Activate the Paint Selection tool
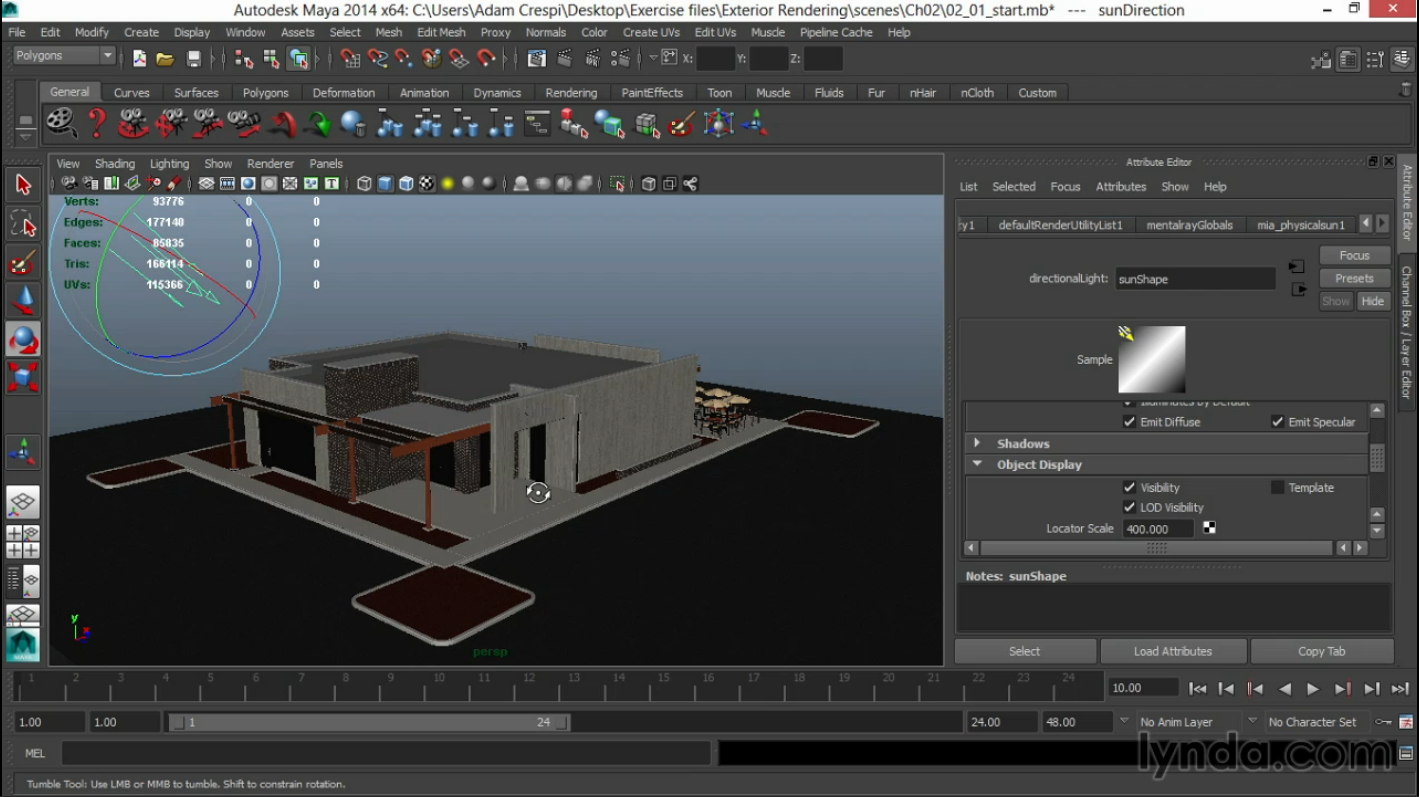Image resolution: width=1419 pixels, height=797 pixels. 22,263
